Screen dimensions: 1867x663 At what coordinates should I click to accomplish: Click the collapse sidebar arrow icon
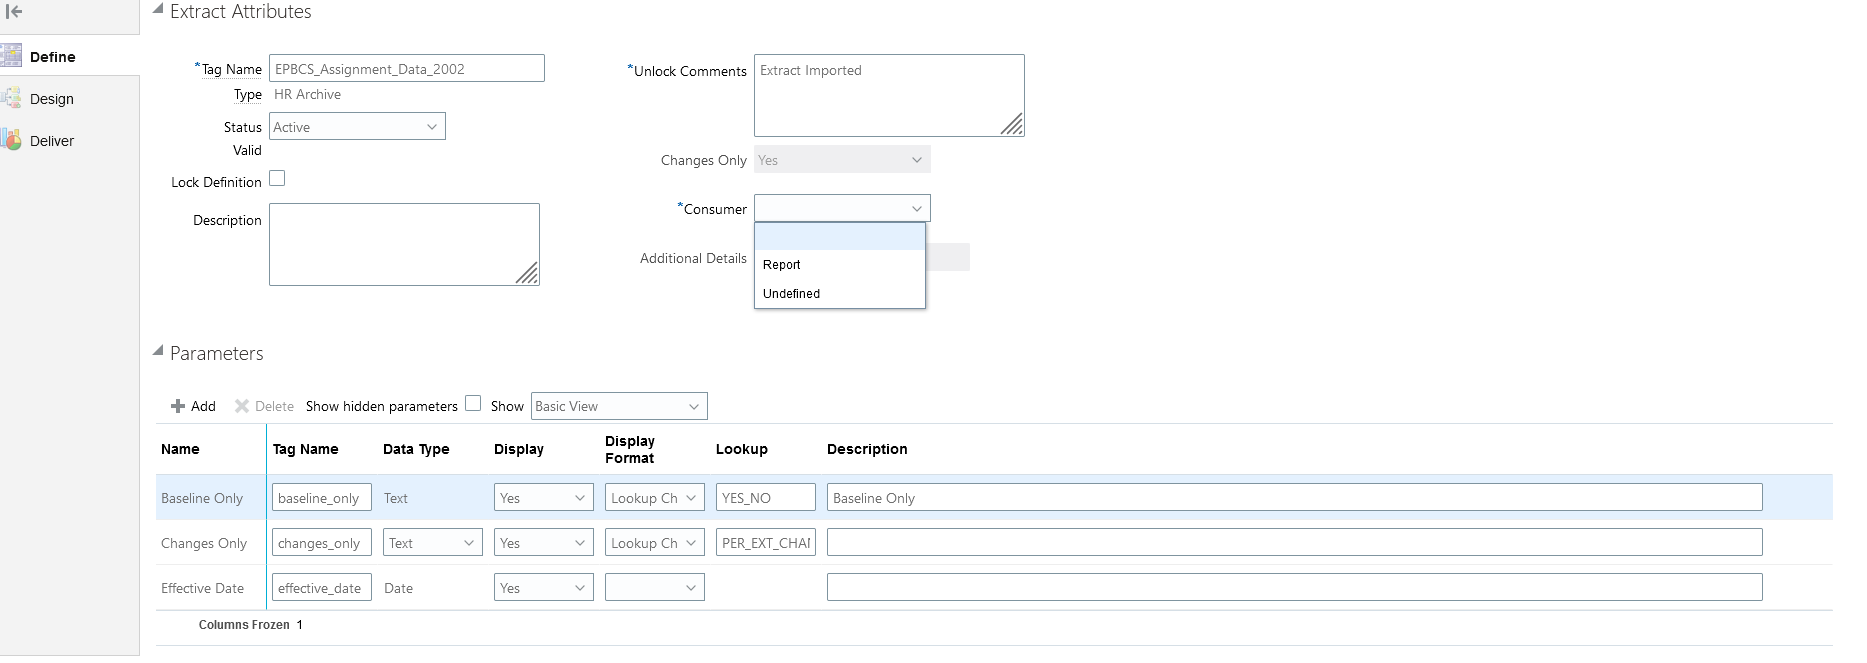tap(14, 12)
